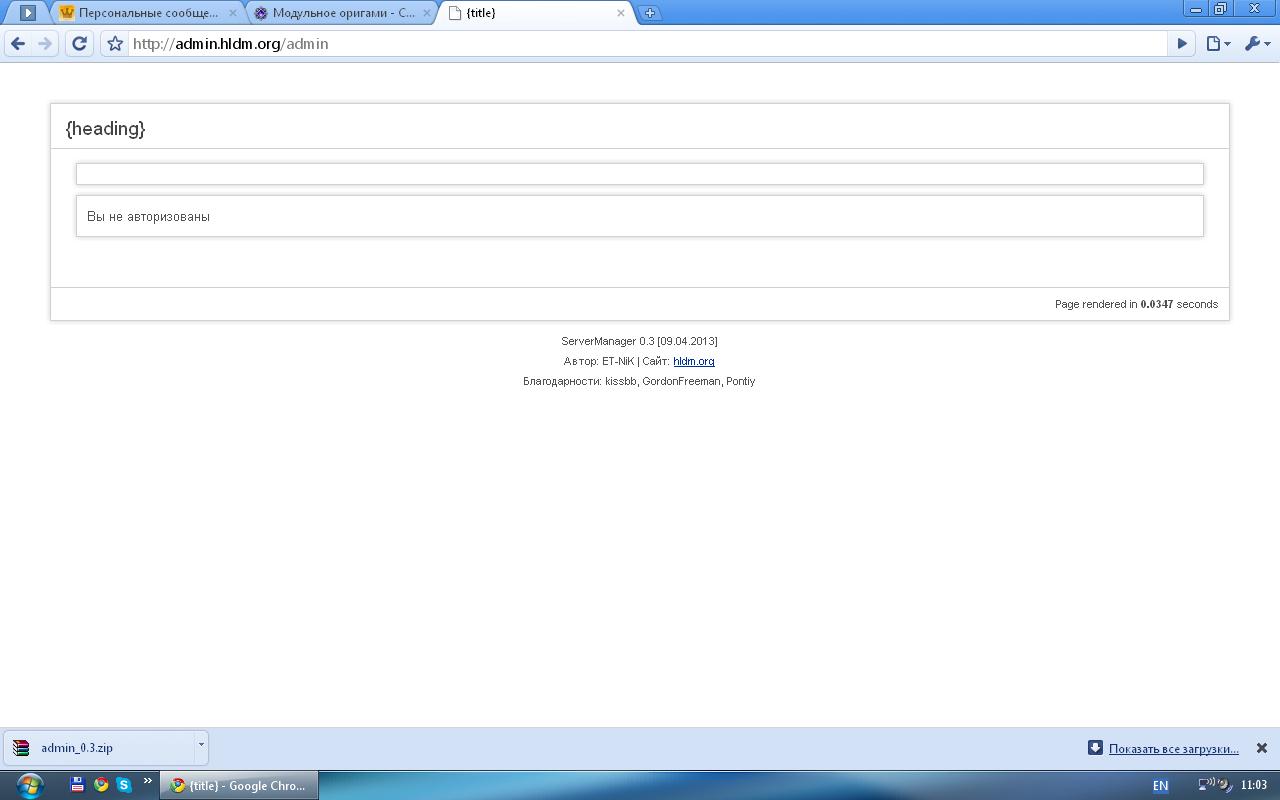The image size is (1280, 800).
Task: Close the downloads bar
Action: click(x=1262, y=748)
